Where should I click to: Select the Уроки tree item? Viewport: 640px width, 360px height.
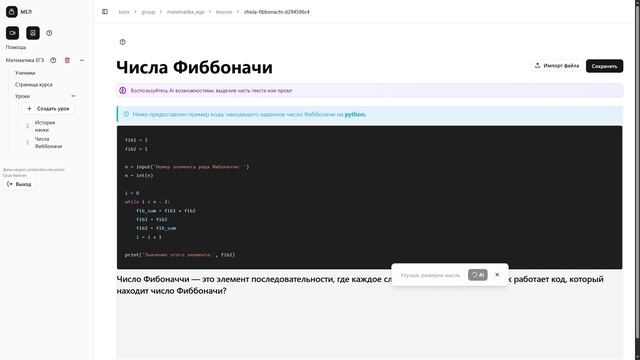(x=22, y=96)
